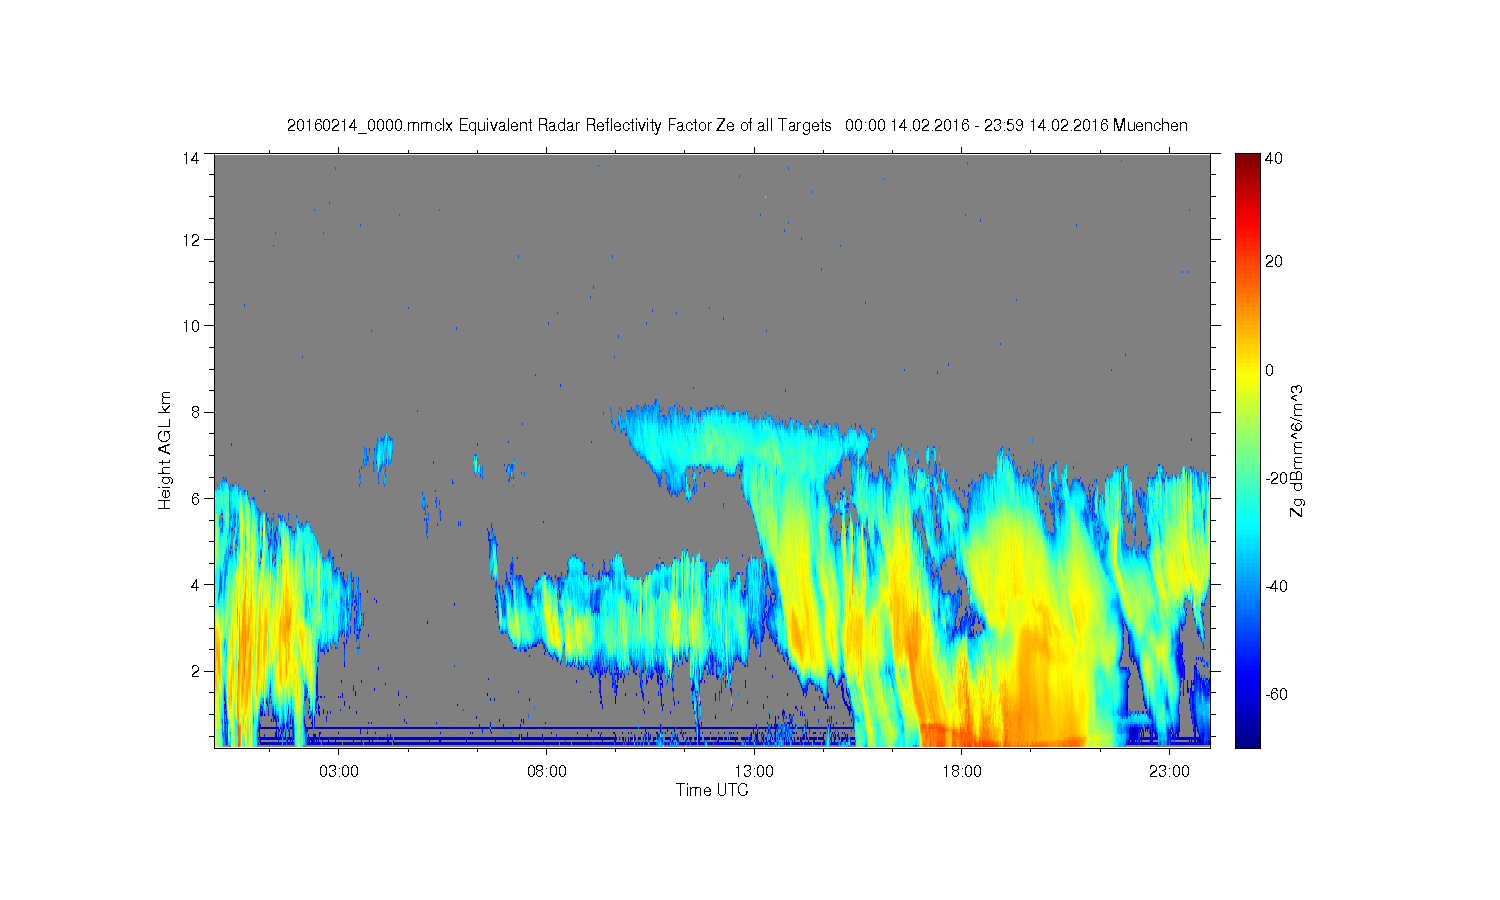Screen dimensions: 1500x900
Task: Click the '6' height tick label
Action: (x=196, y=498)
